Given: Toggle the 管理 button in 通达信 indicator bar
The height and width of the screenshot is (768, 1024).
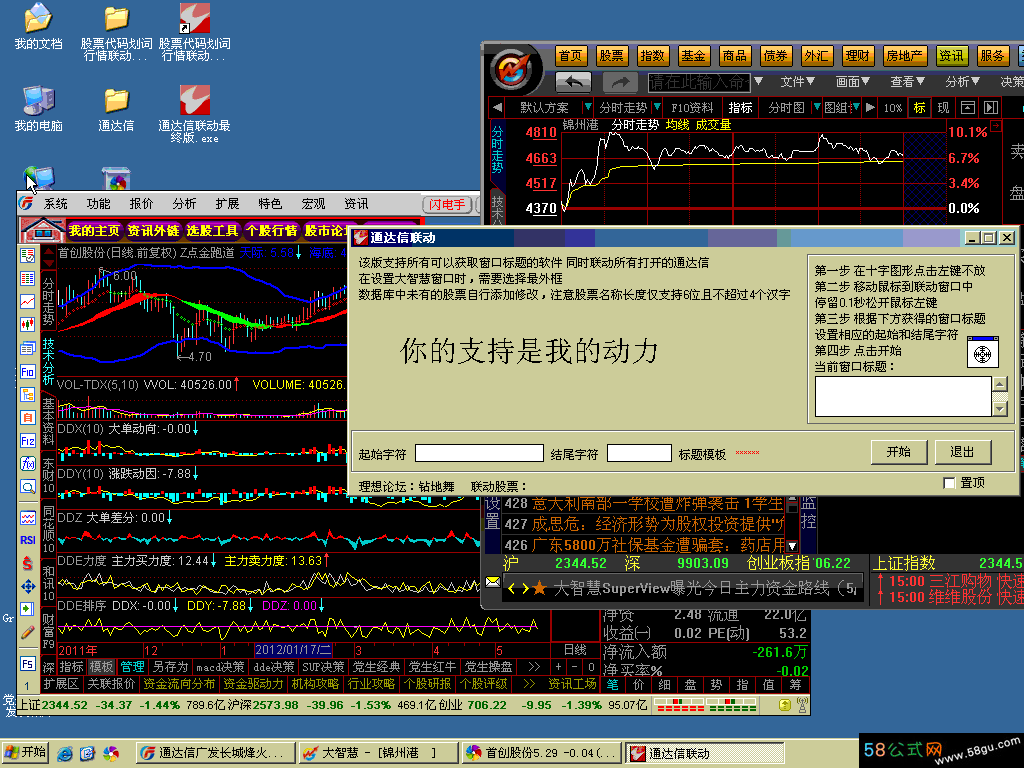Looking at the screenshot, I should click(132, 667).
